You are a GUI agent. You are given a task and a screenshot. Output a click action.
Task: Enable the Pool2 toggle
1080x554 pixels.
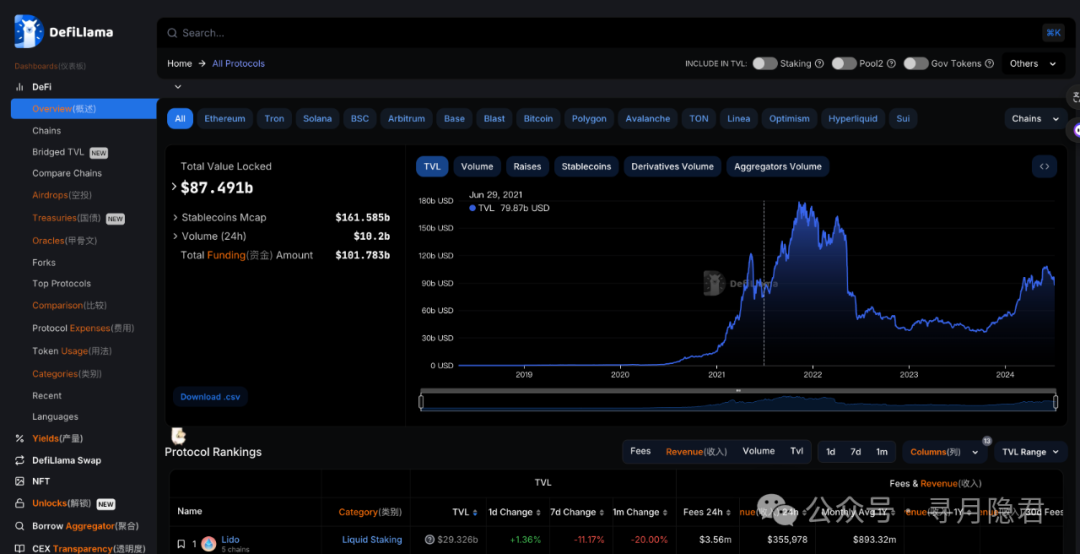tap(844, 64)
